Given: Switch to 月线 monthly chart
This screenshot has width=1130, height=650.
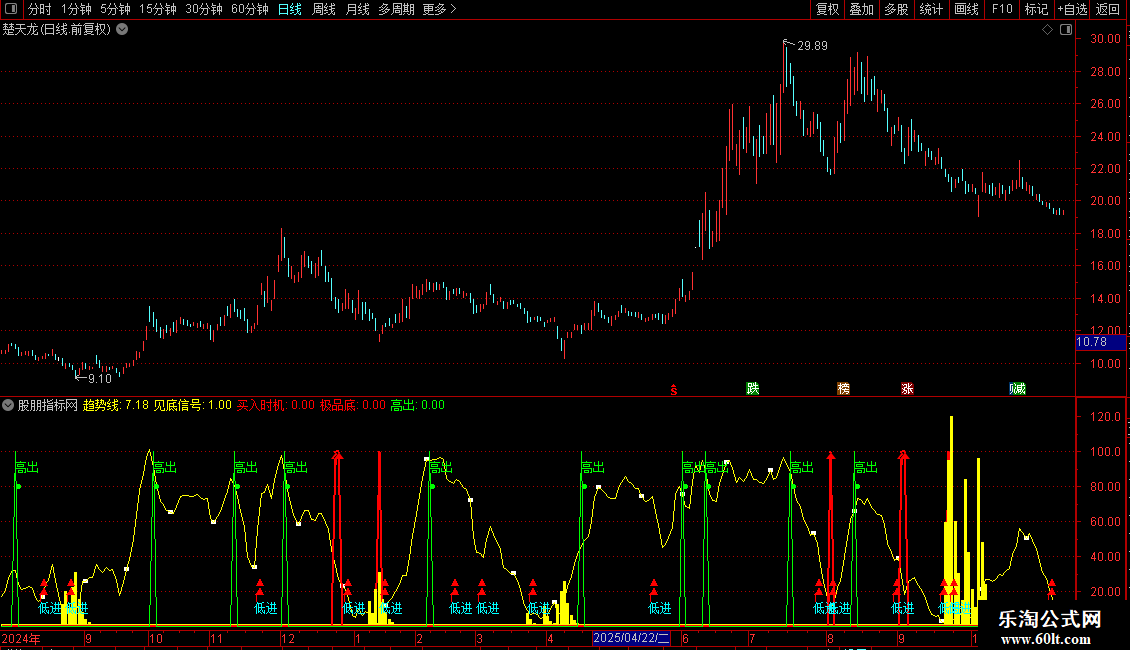Looking at the screenshot, I should tap(357, 9).
